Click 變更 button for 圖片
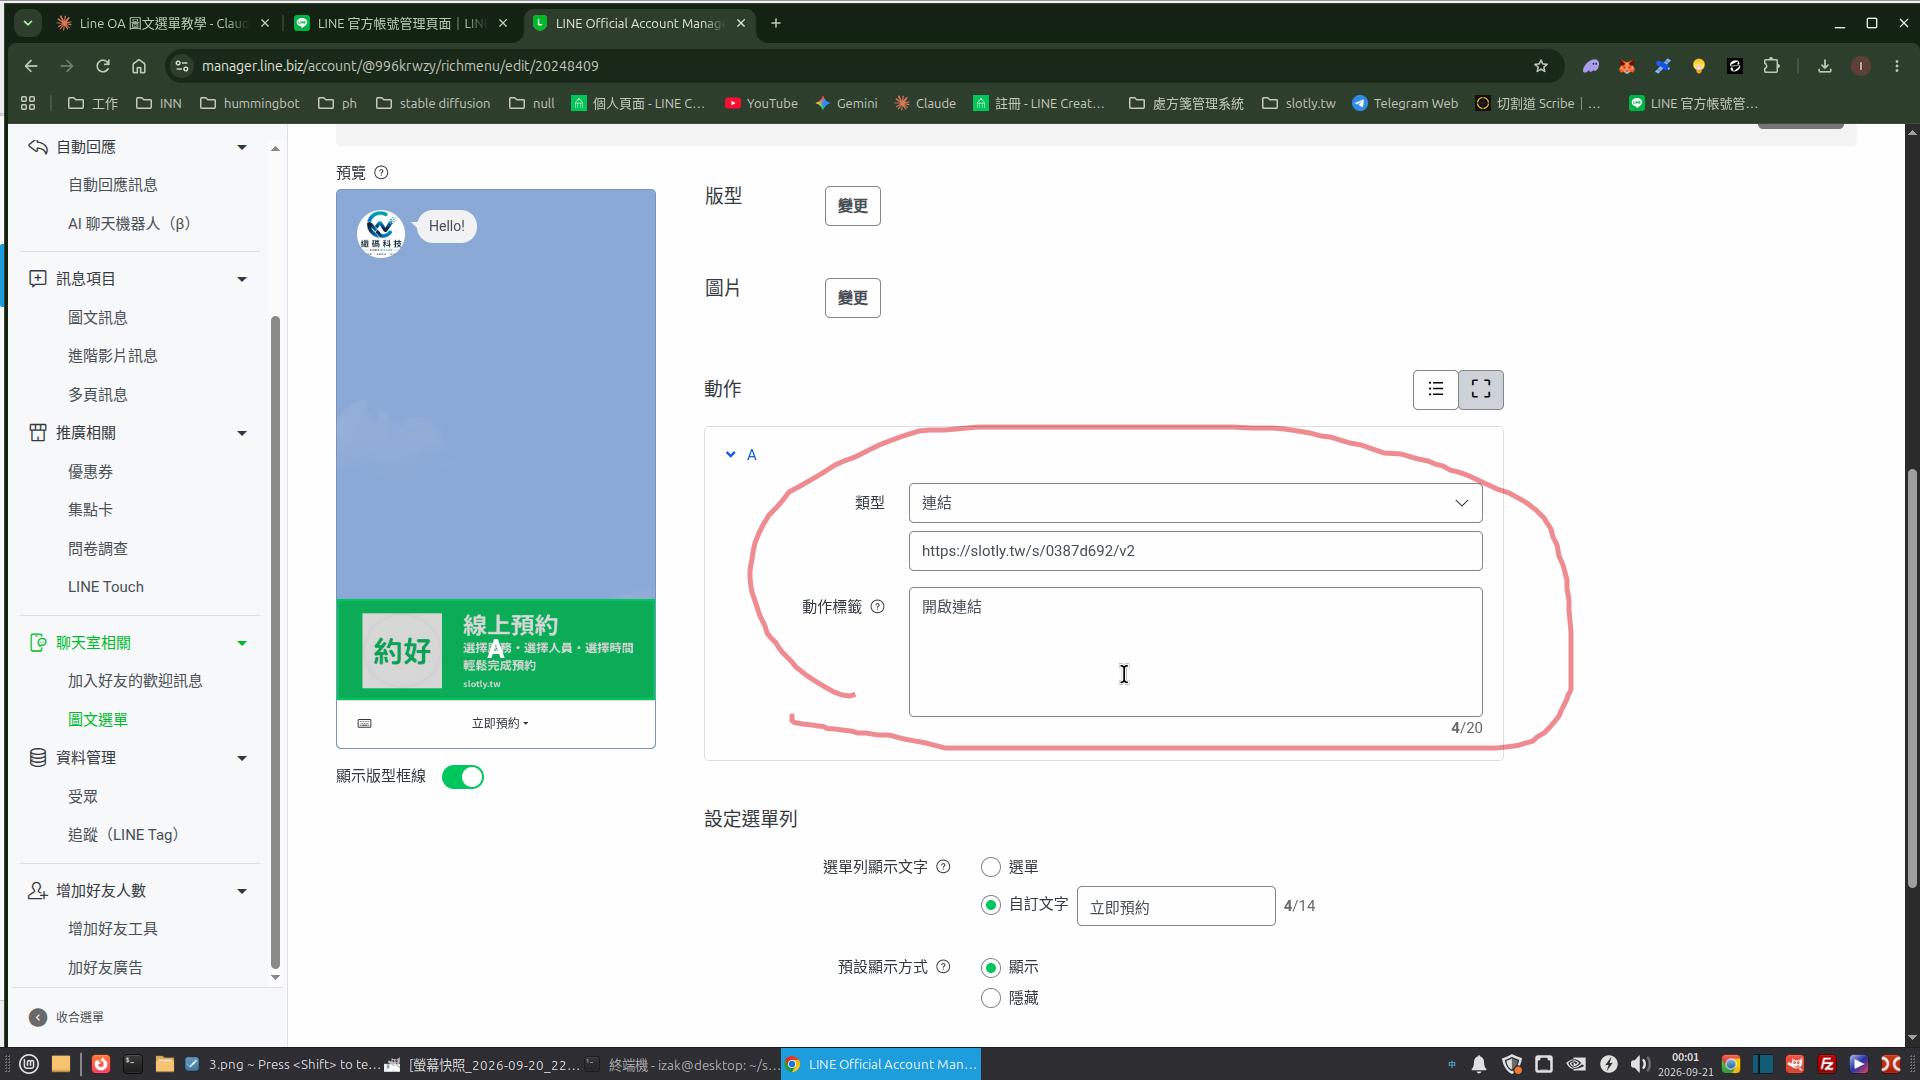Image resolution: width=1920 pixels, height=1080 pixels. pyautogui.click(x=853, y=298)
